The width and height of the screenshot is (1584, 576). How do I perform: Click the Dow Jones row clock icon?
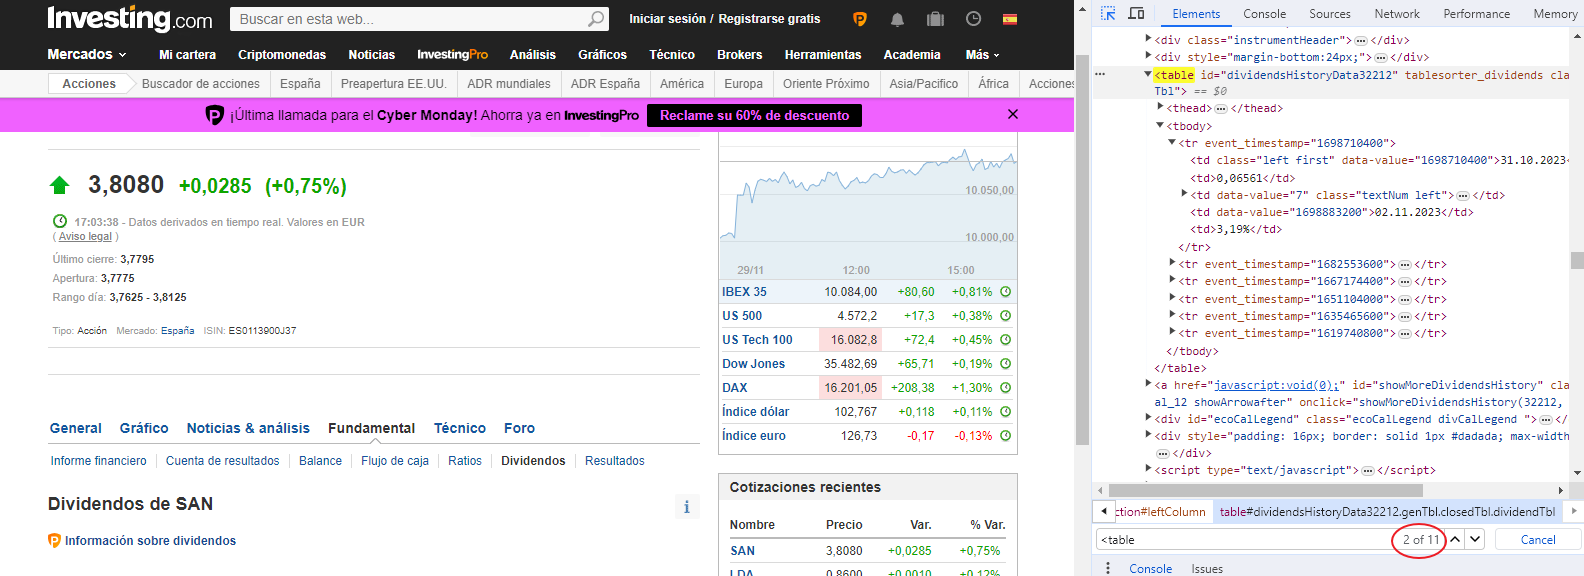(1006, 364)
